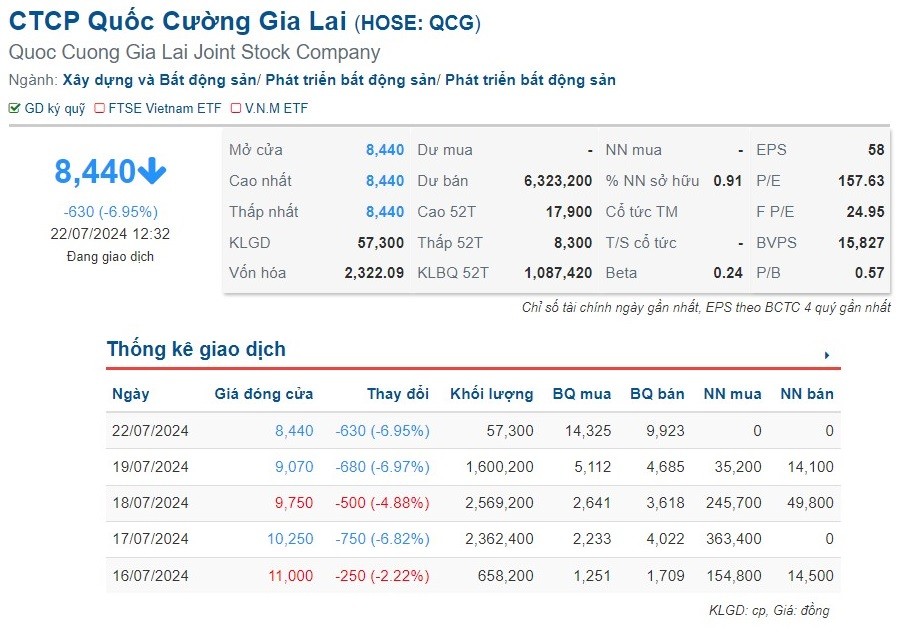The width and height of the screenshot is (900, 634).
Task: Check the FTSE Vietnam ETF box
Action: pos(100,108)
